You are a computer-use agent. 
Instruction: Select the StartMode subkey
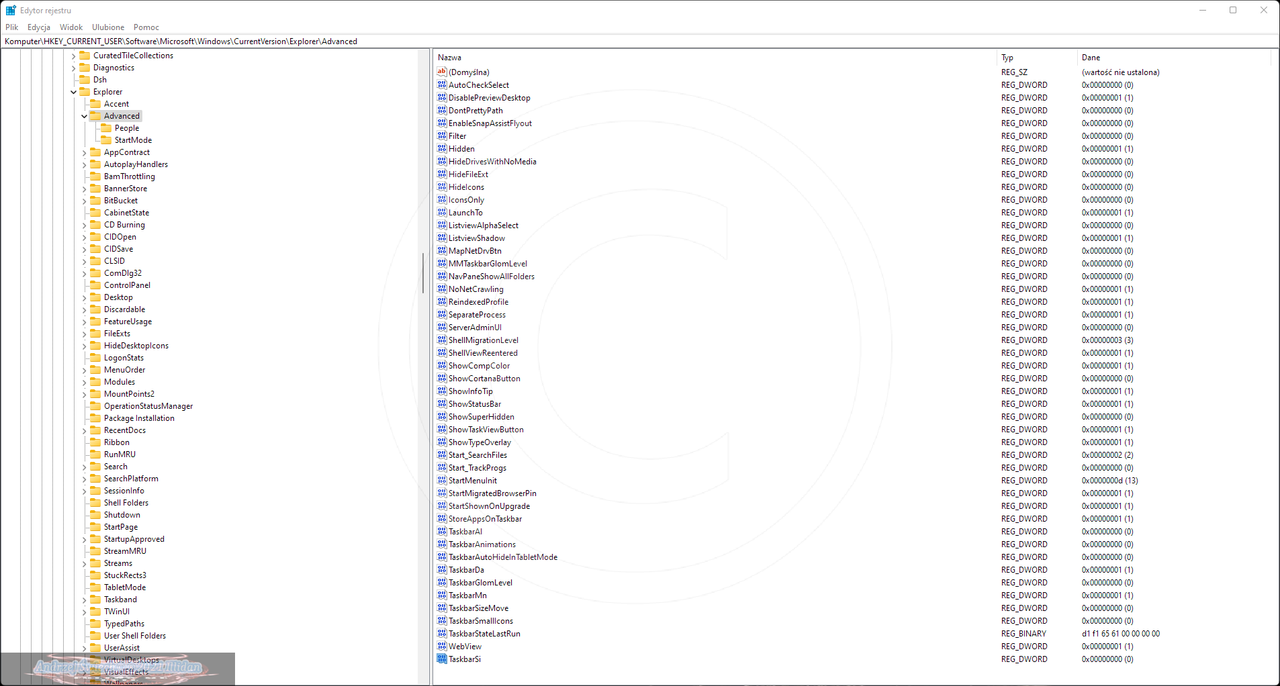pyautogui.click(x=133, y=140)
